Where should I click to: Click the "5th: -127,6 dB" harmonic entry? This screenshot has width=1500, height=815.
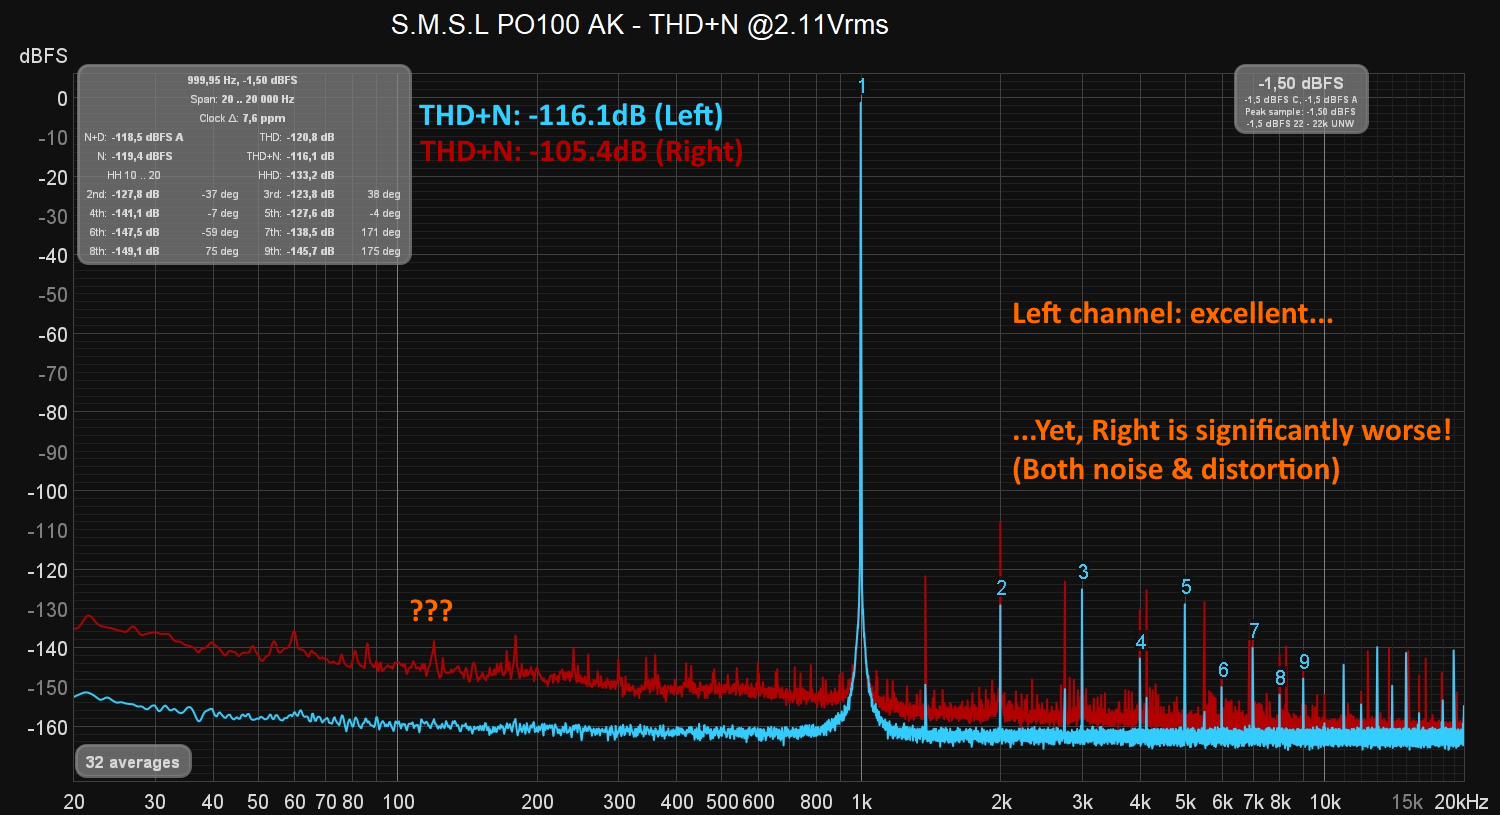[x=299, y=213]
